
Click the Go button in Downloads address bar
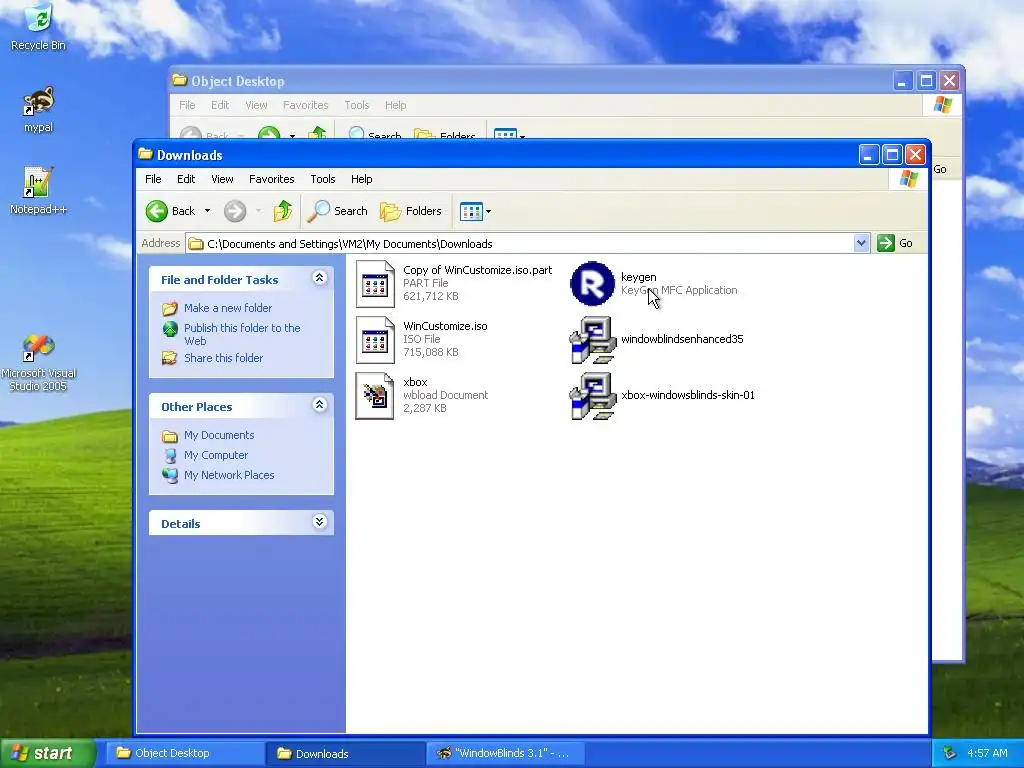pos(895,243)
